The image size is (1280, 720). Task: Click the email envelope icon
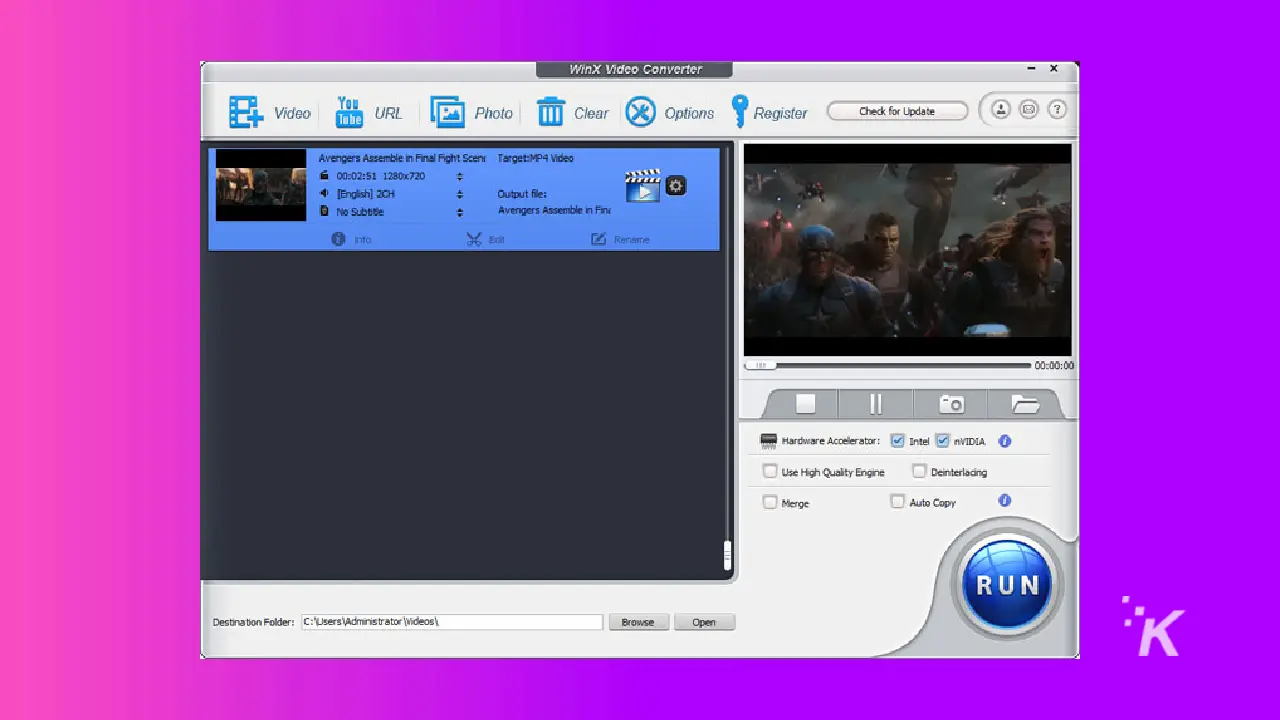1028,110
